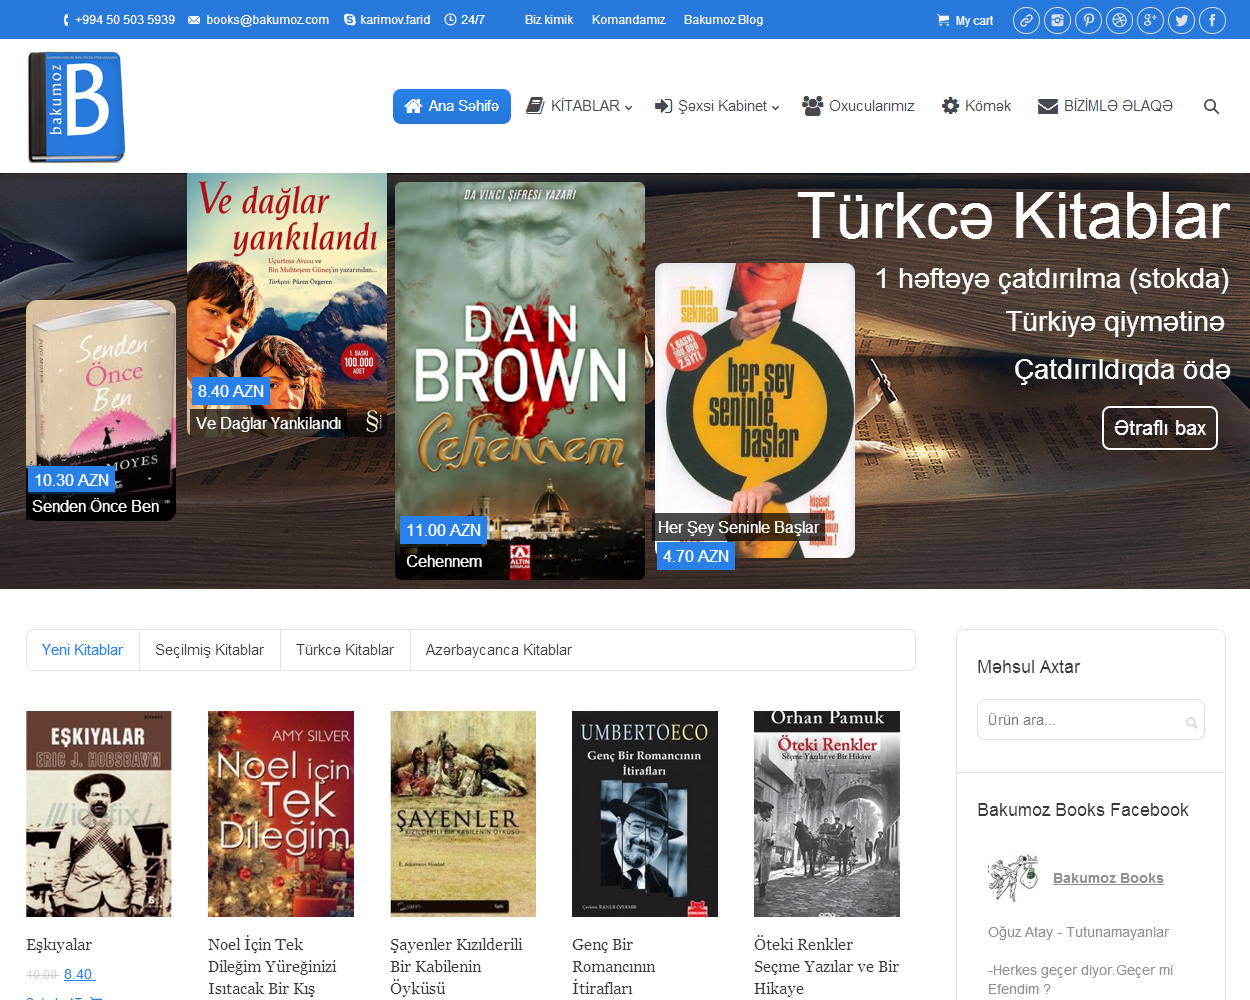
Task: Click the 4.70 AZN price tag
Action: pyautogui.click(x=696, y=556)
